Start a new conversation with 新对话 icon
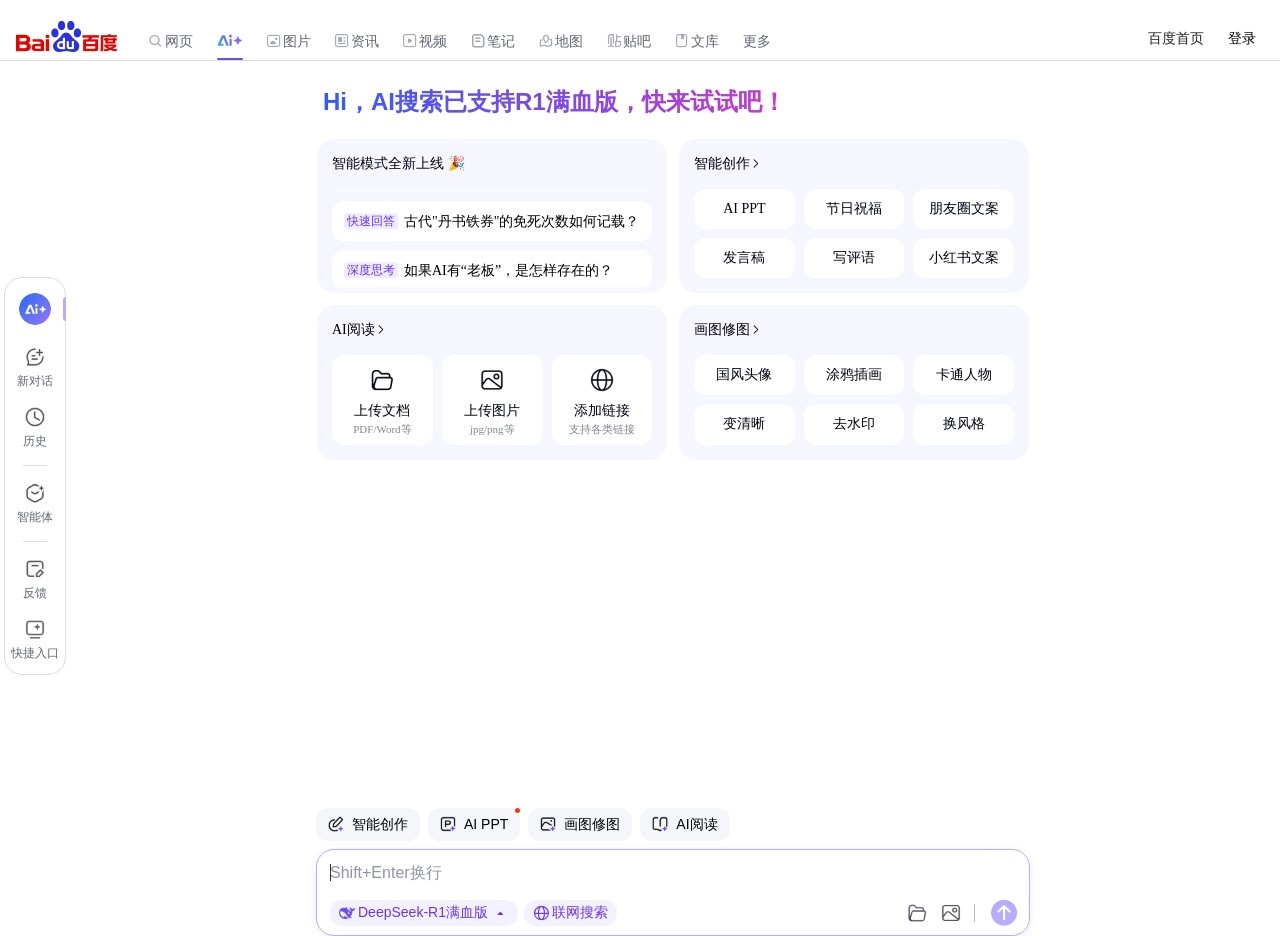The height and width of the screenshot is (936, 1280). click(35, 357)
